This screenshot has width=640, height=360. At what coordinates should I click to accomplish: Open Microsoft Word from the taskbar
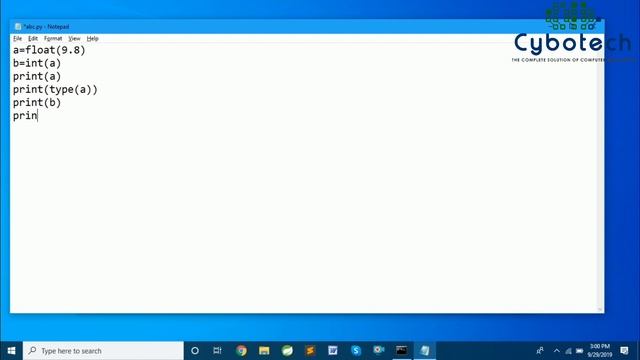point(333,351)
